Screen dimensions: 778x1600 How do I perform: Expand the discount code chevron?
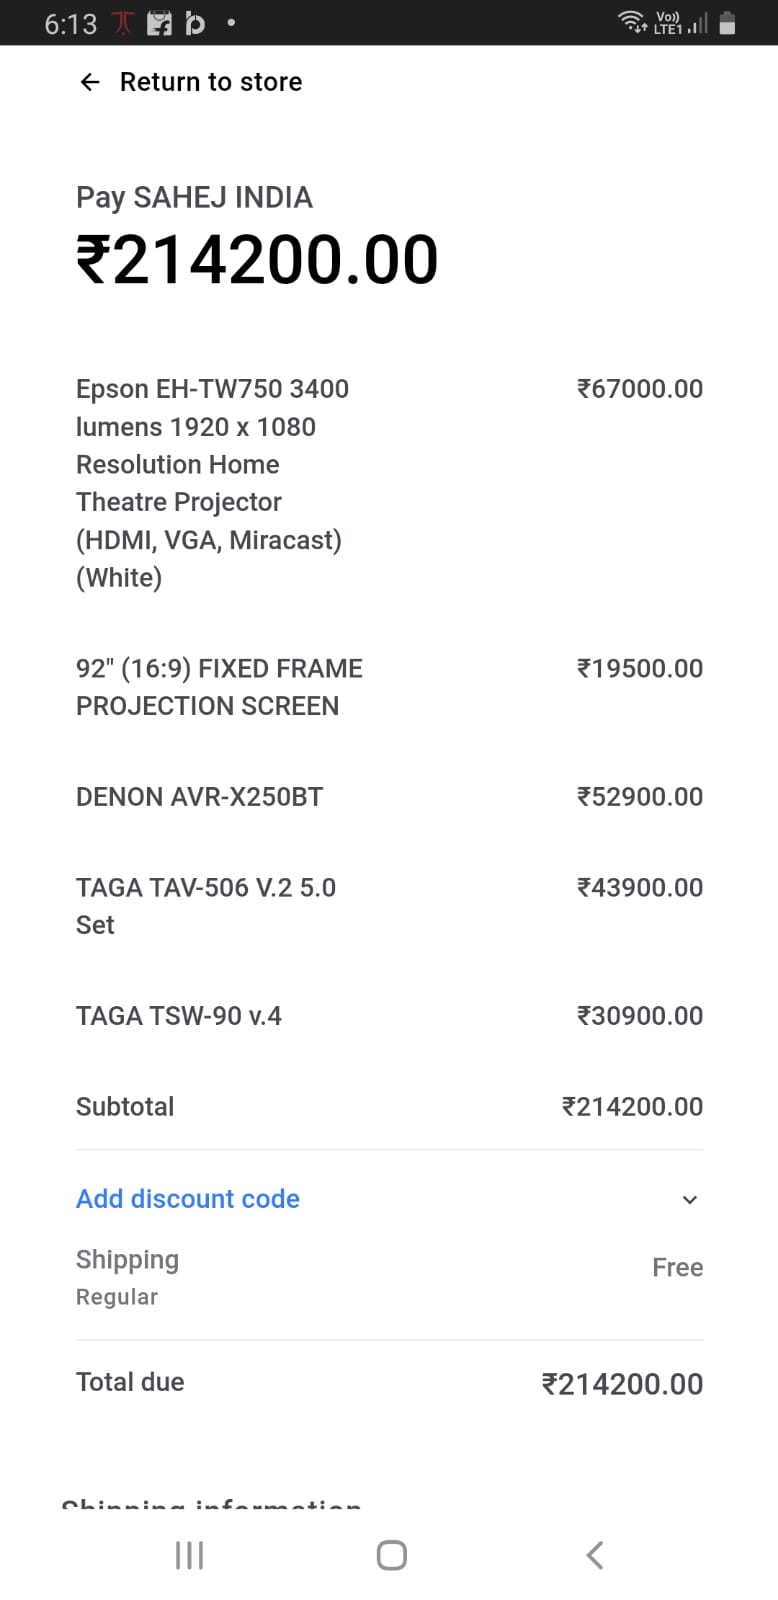(689, 1200)
